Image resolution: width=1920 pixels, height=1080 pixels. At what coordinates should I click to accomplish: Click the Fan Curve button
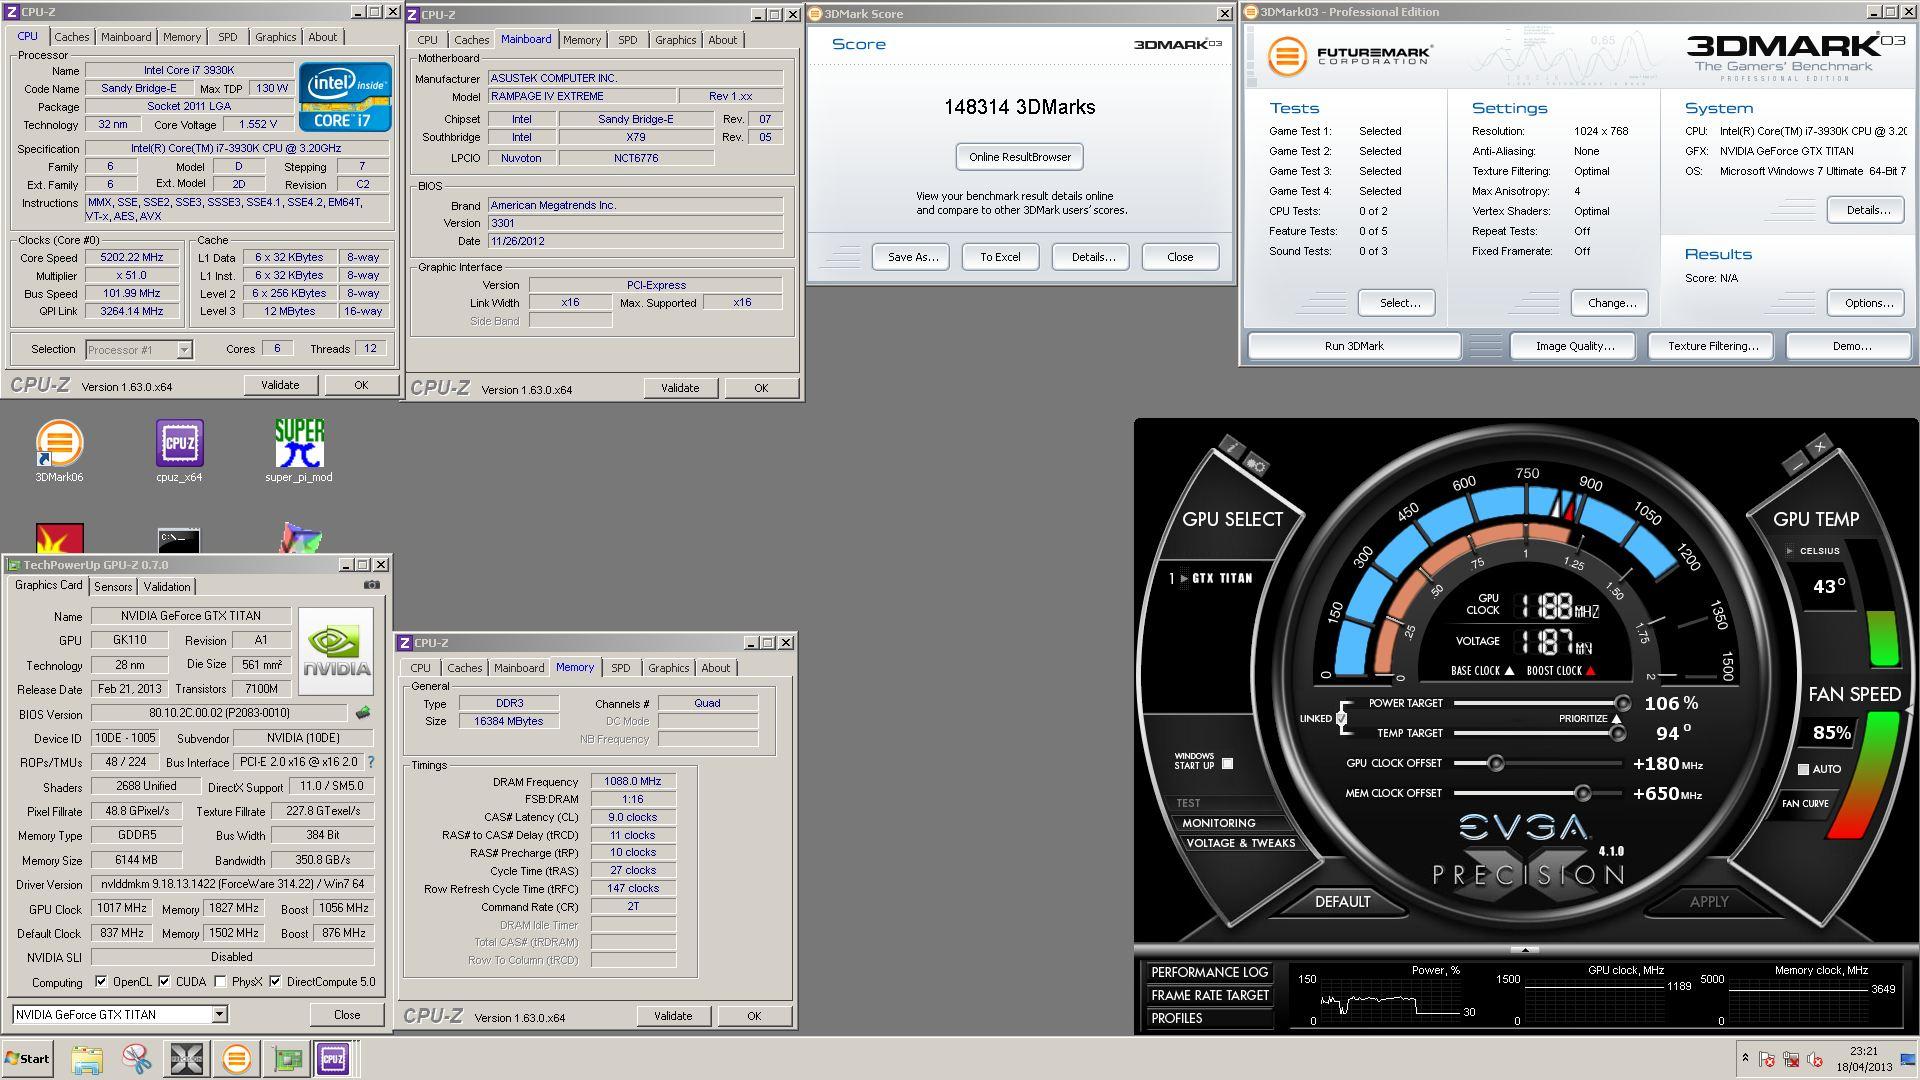1805,803
